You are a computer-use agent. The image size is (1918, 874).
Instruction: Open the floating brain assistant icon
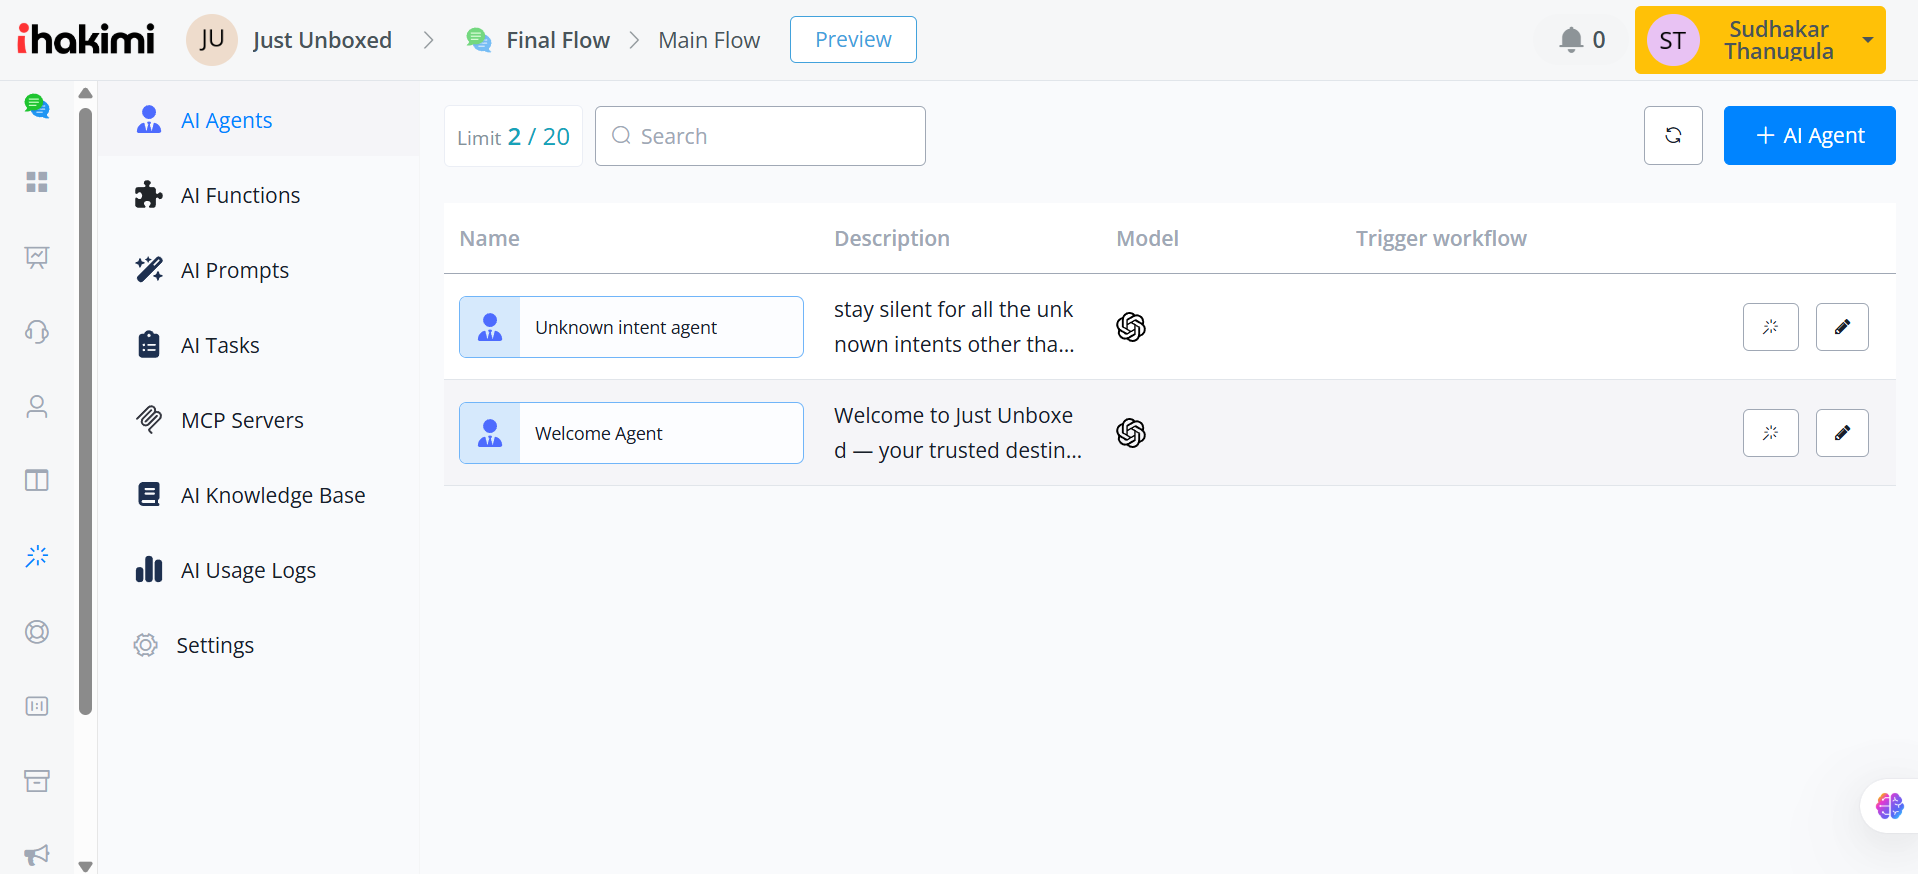click(1890, 806)
